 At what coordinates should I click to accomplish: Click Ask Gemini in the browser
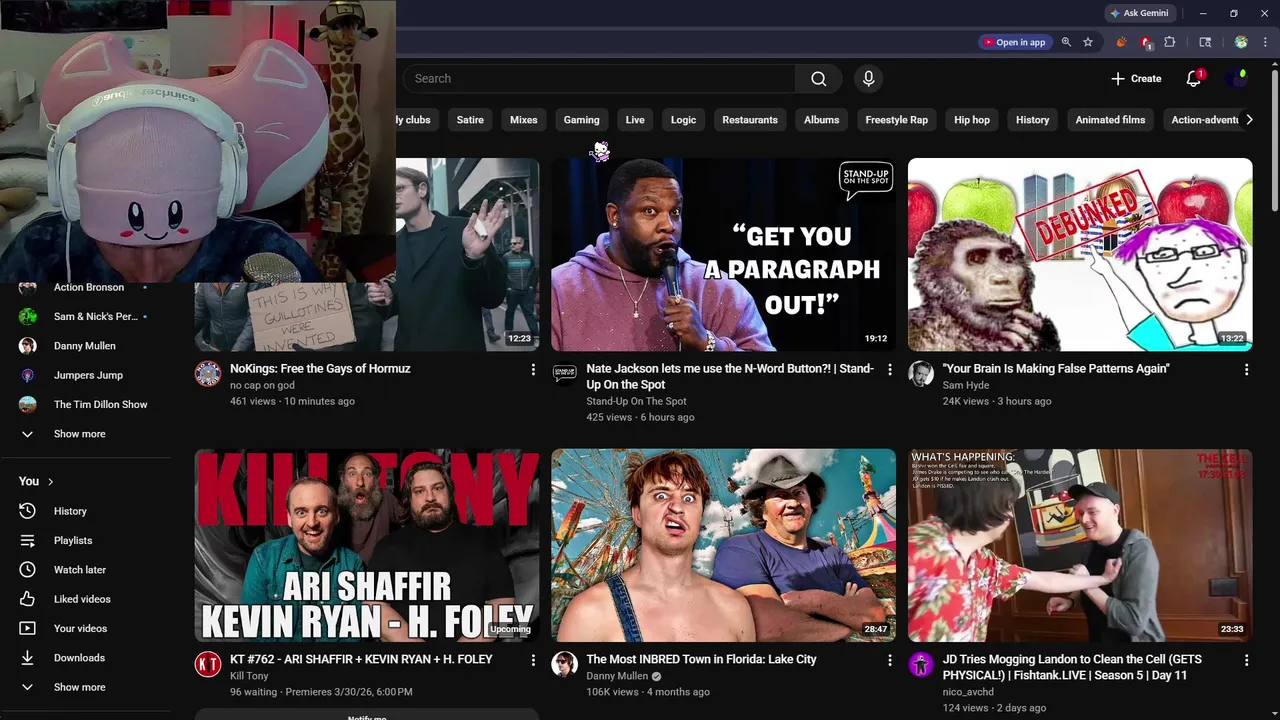(x=1139, y=13)
